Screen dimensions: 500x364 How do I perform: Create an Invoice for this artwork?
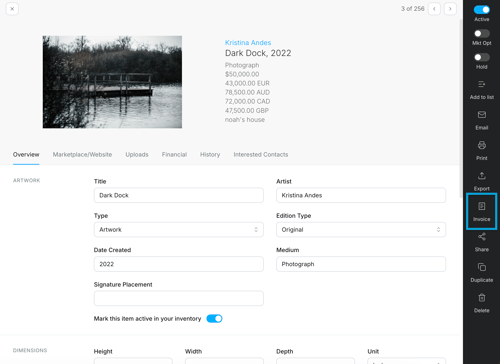click(x=482, y=211)
